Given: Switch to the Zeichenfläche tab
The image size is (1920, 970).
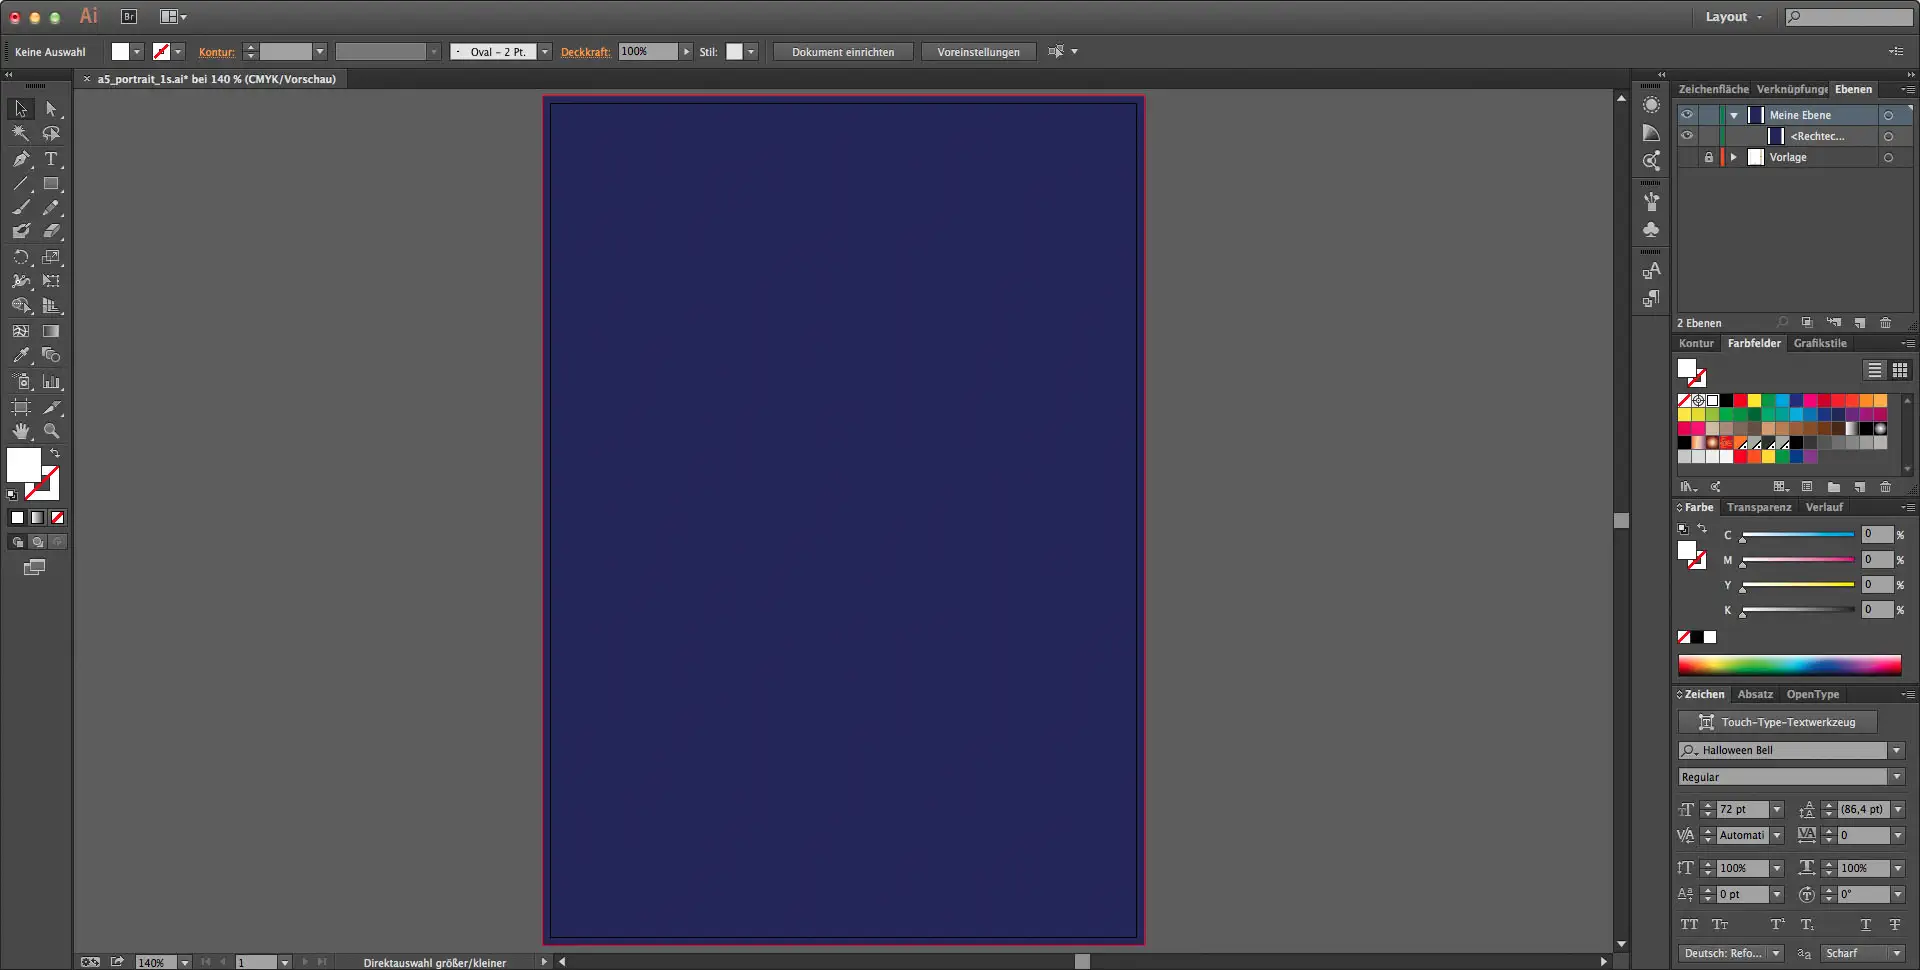Looking at the screenshot, I should point(1713,89).
